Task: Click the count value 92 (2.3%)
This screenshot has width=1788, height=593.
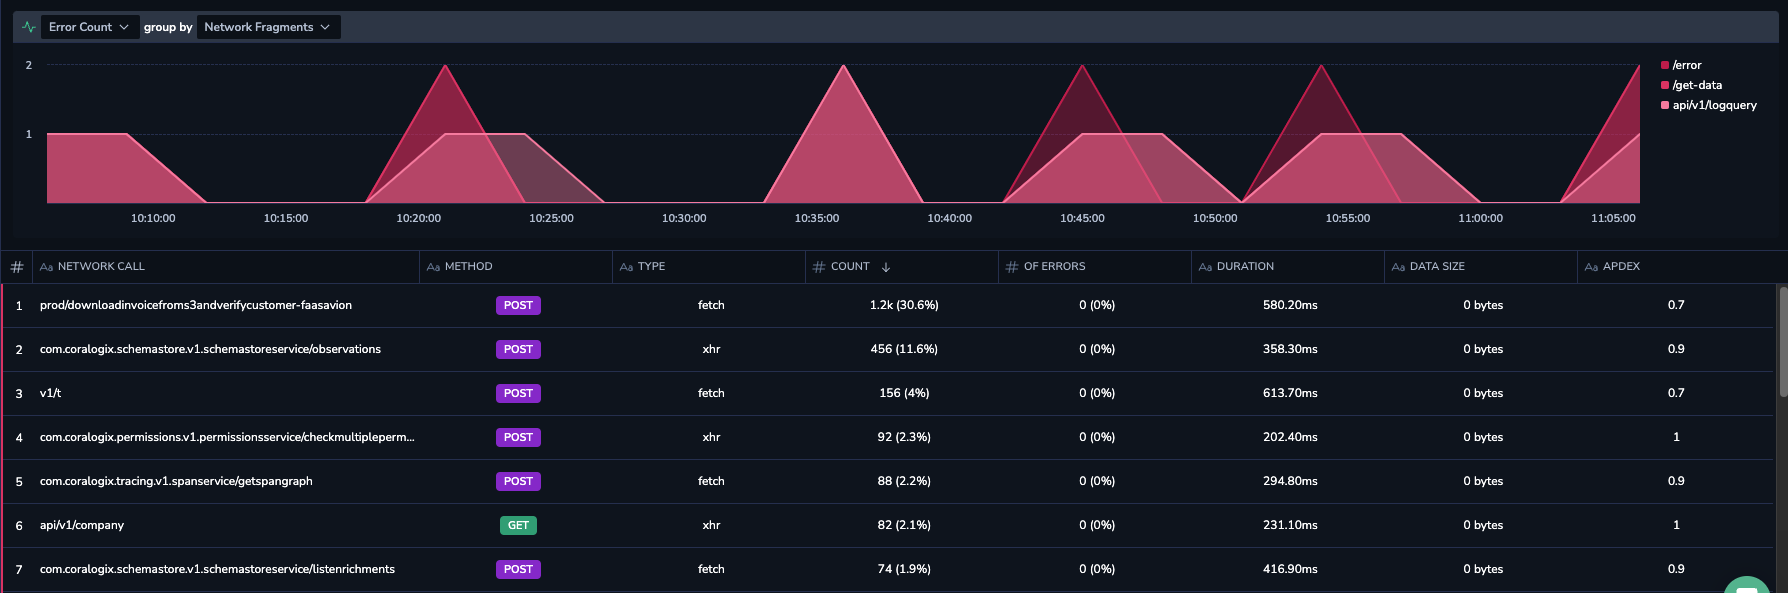Action: [x=904, y=437]
